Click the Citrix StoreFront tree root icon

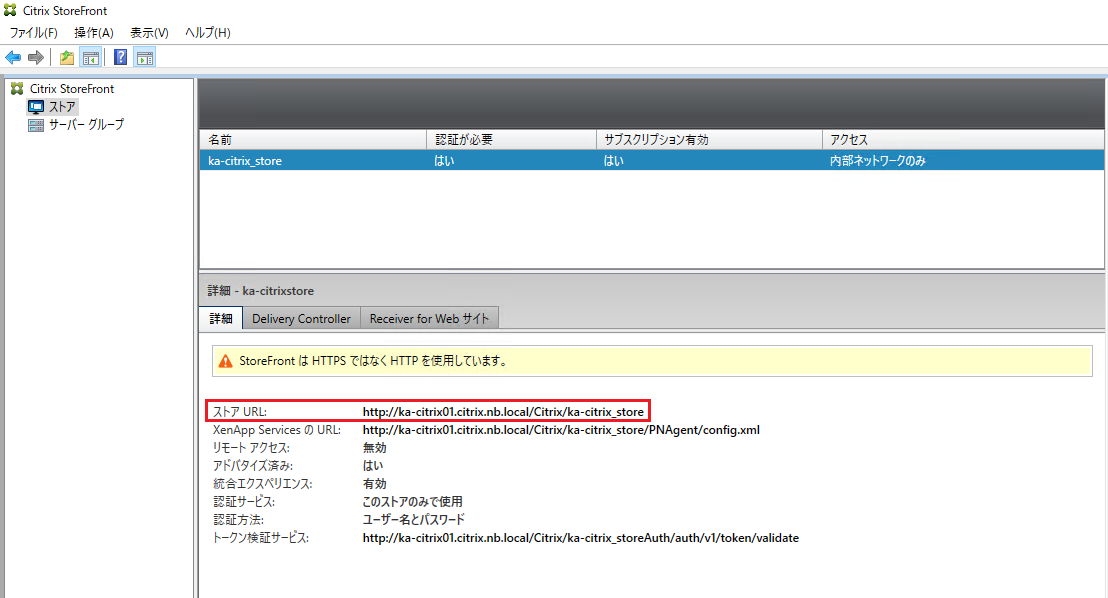[18, 88]
